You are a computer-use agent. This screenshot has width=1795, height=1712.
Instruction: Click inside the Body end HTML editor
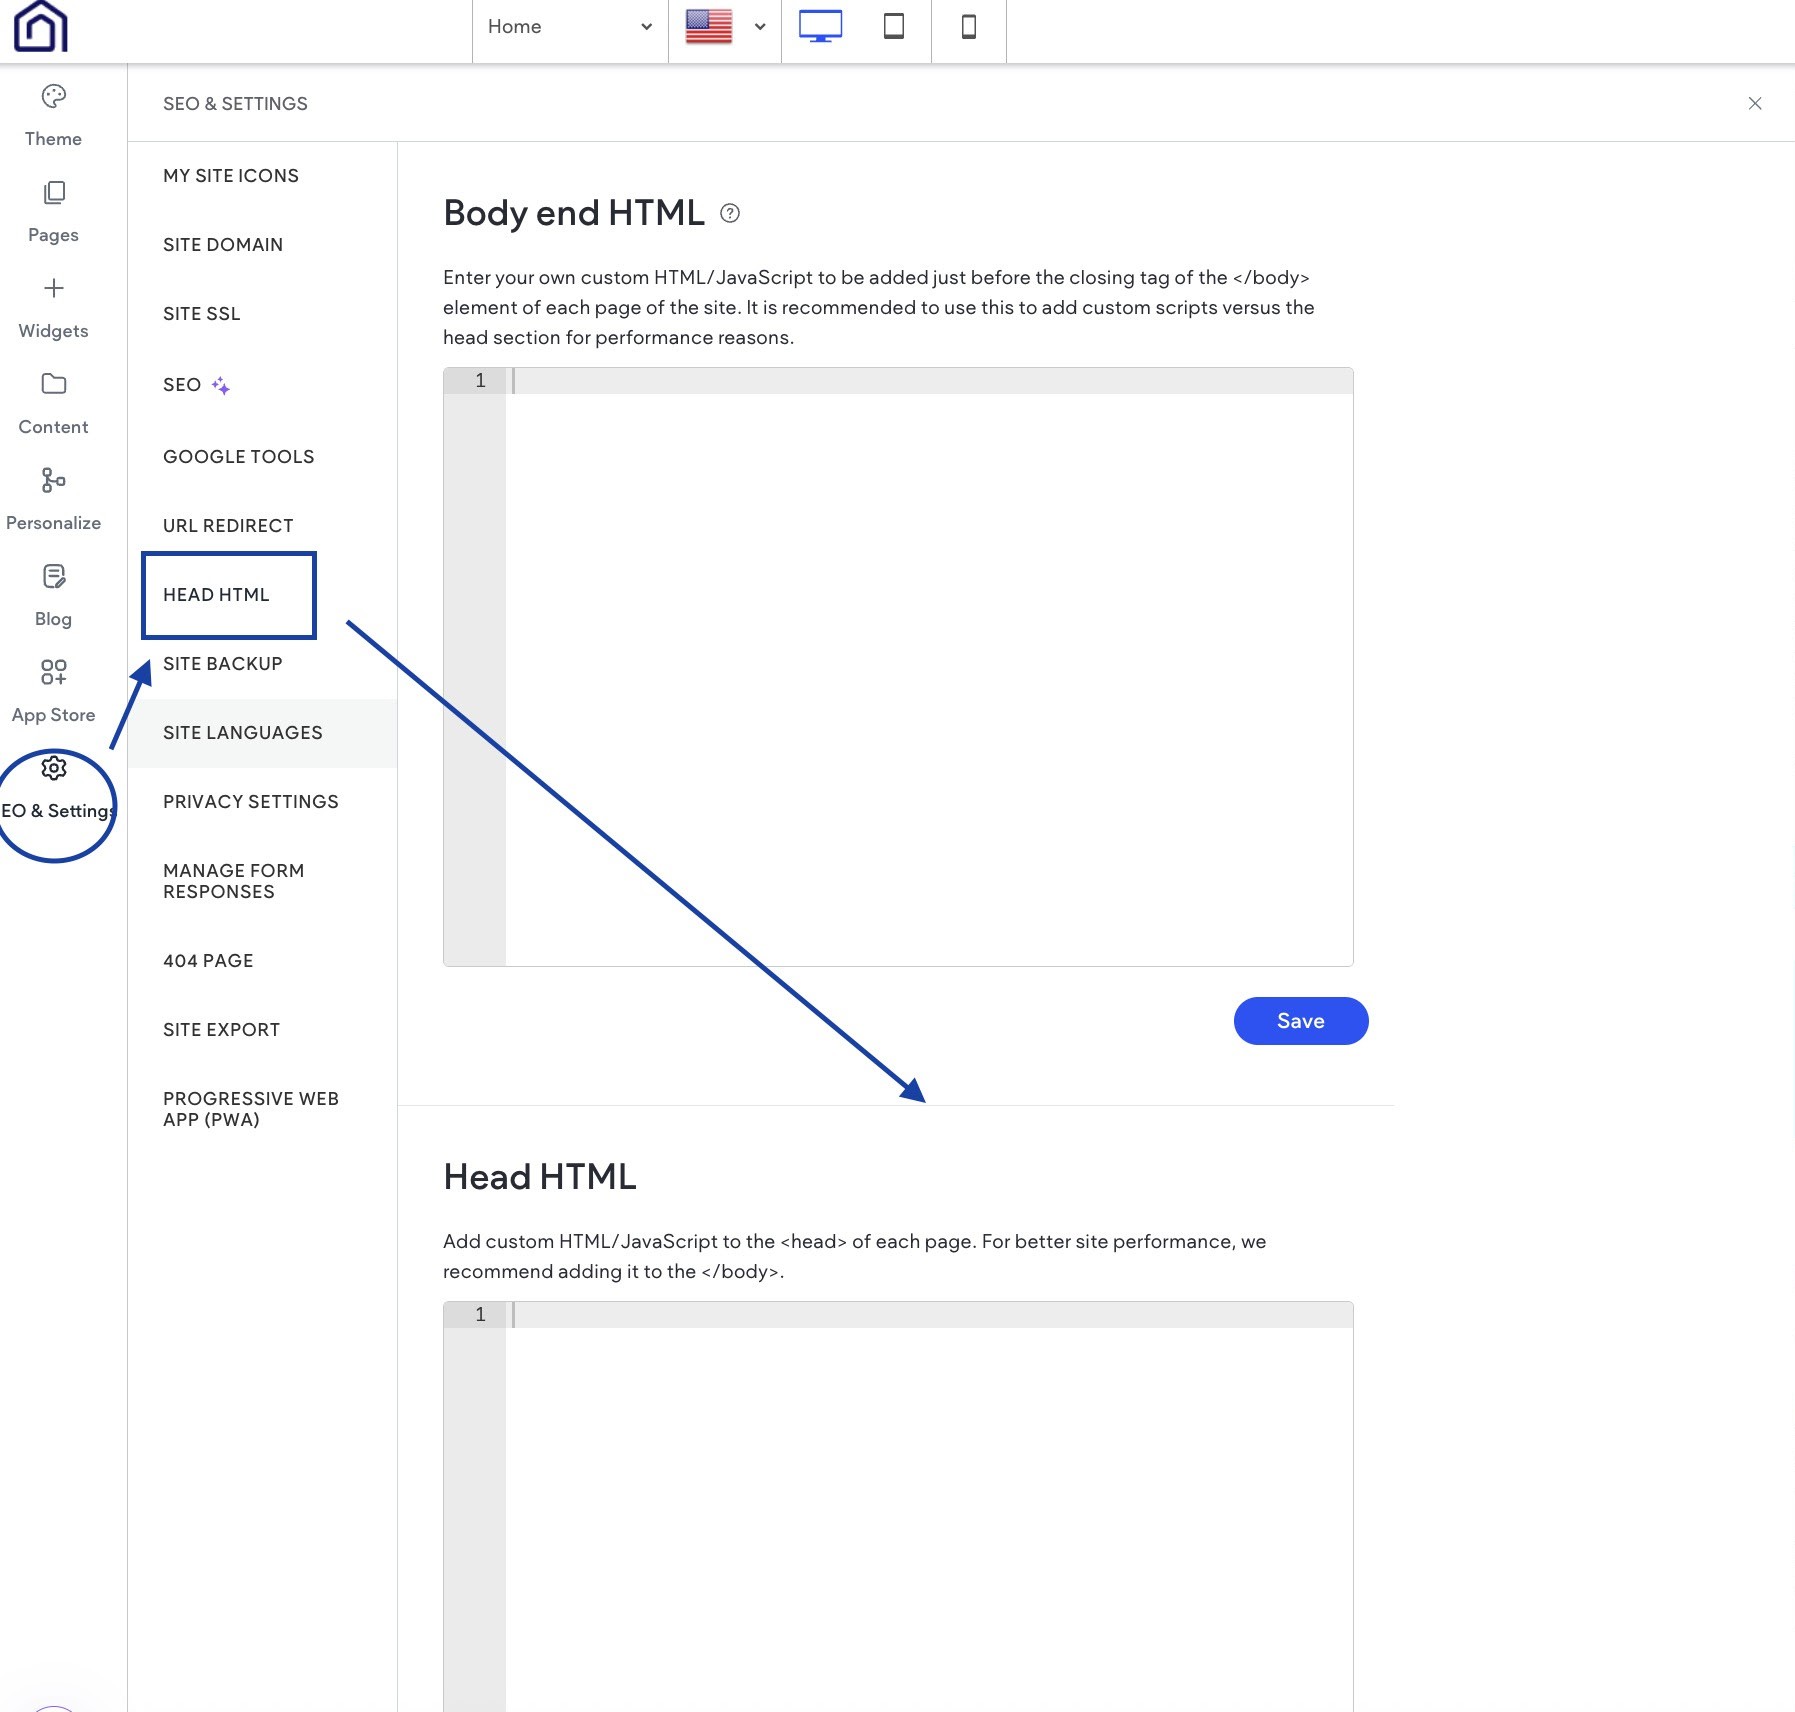tap(900, 600)
